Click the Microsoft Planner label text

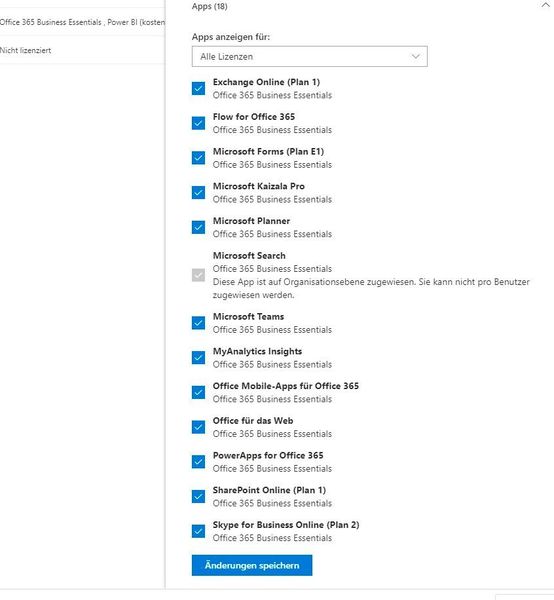point(251,221)
